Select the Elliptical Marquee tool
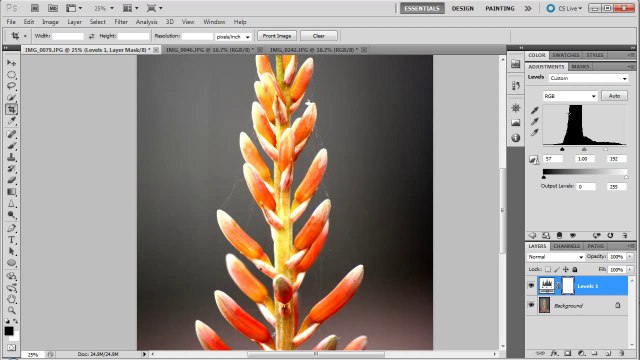This screenshot has height=360, width=640. coord(11,75)
